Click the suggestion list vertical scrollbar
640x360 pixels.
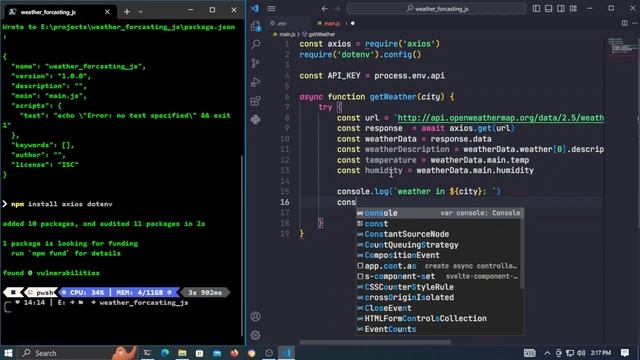522,248
